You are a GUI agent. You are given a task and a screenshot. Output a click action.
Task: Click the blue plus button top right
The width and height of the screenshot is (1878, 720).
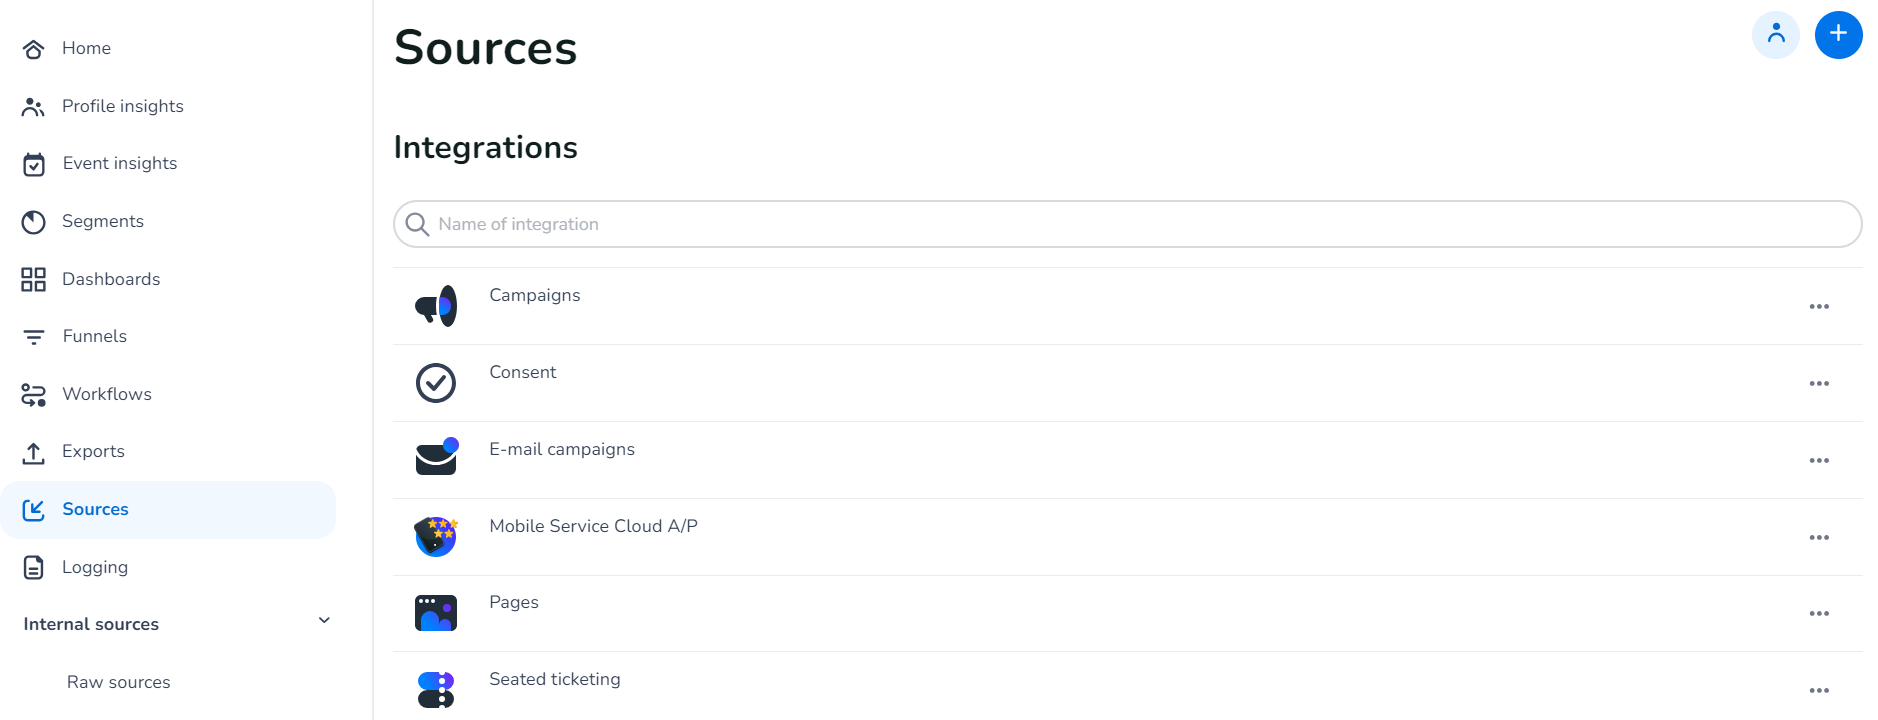coord(1838,34)
